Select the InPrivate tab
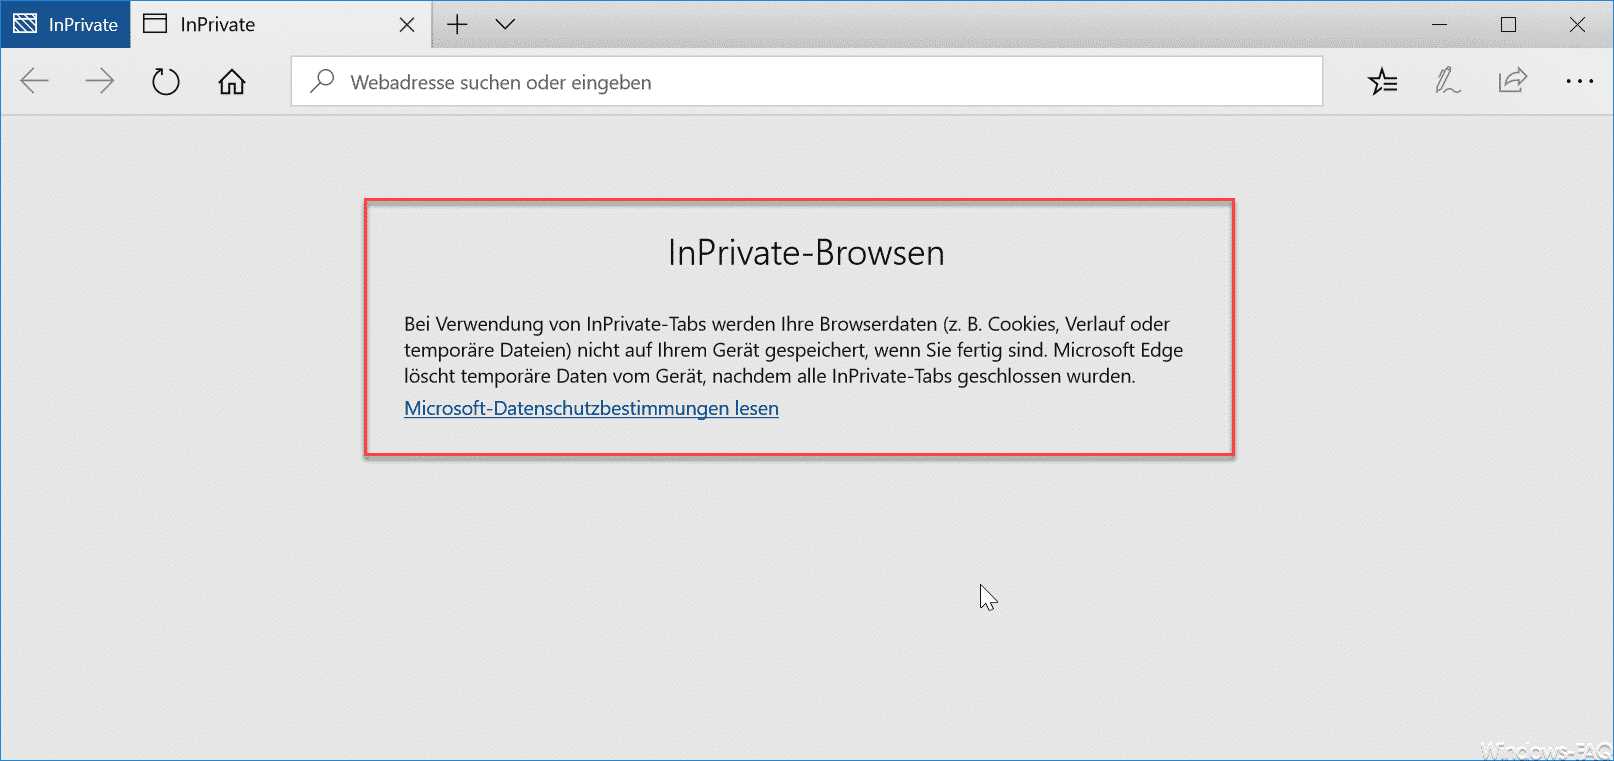 [x=281, y=24]
